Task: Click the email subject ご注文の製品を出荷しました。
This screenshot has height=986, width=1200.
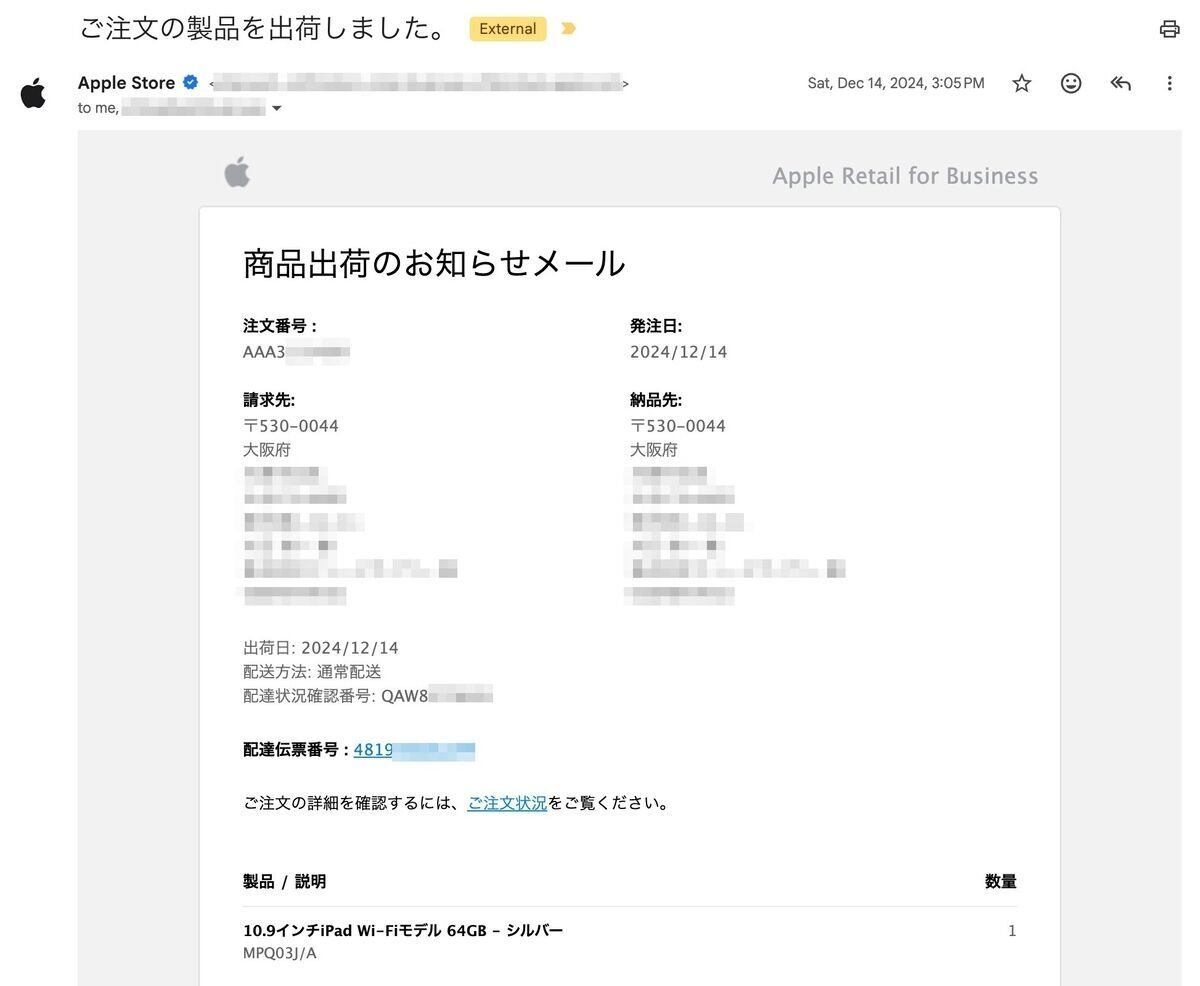Action: (264, 28)
